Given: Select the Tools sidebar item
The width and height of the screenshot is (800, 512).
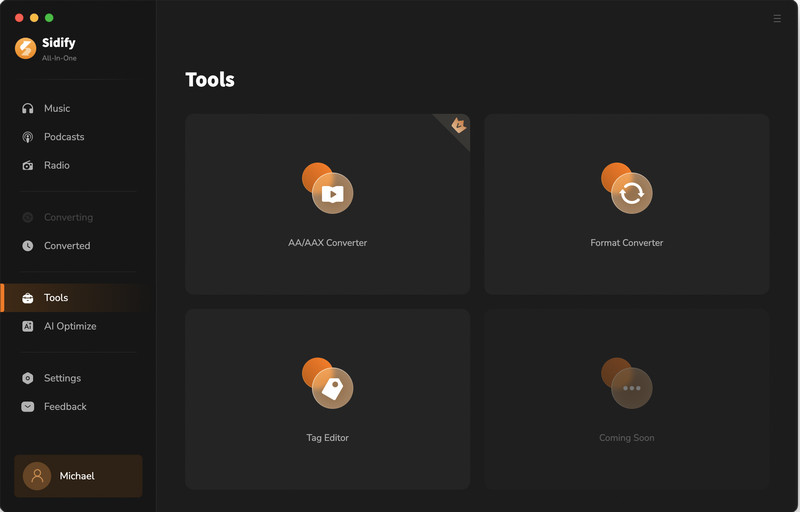Looking at the screenshot, I should (x=78, y=298).
